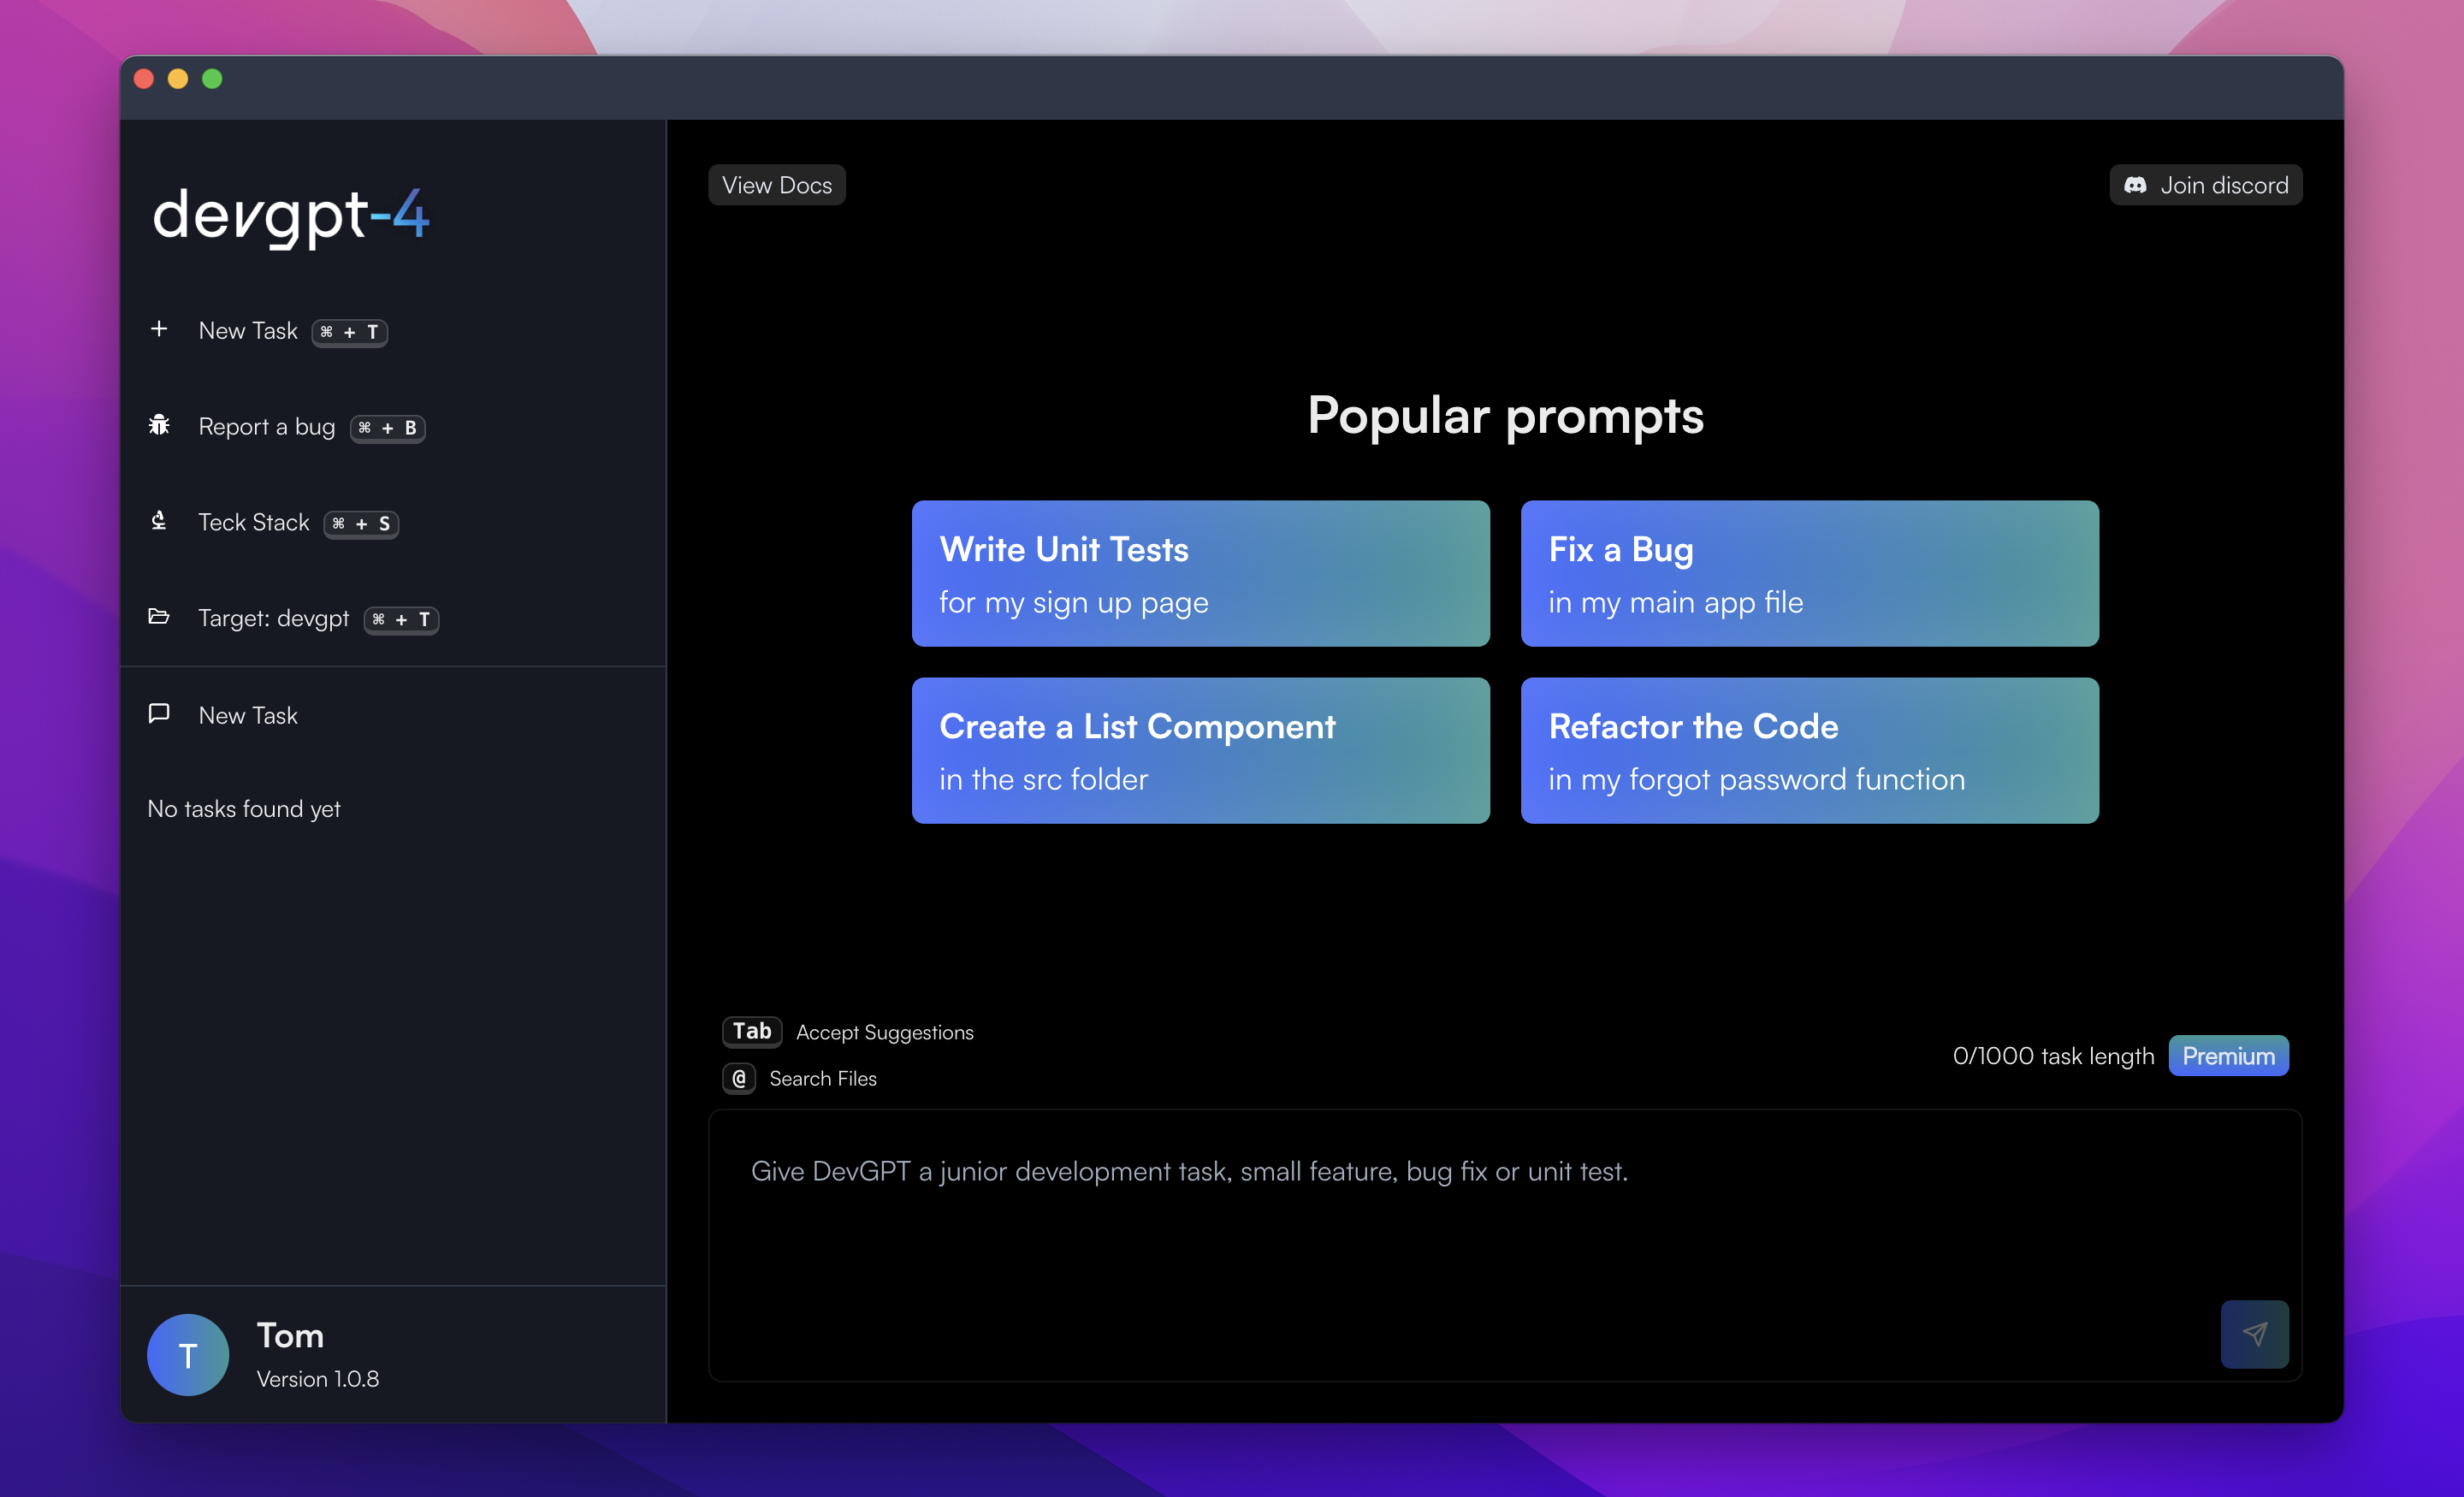This screenshot has height=1497, width=2464.
Task: Click the folder icon beside Target: devgpt
Action: 159,617
